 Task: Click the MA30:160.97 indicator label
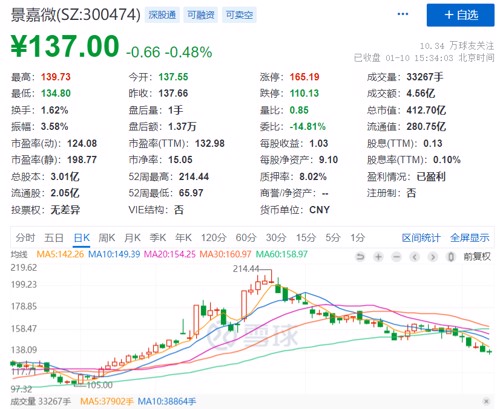225,254
